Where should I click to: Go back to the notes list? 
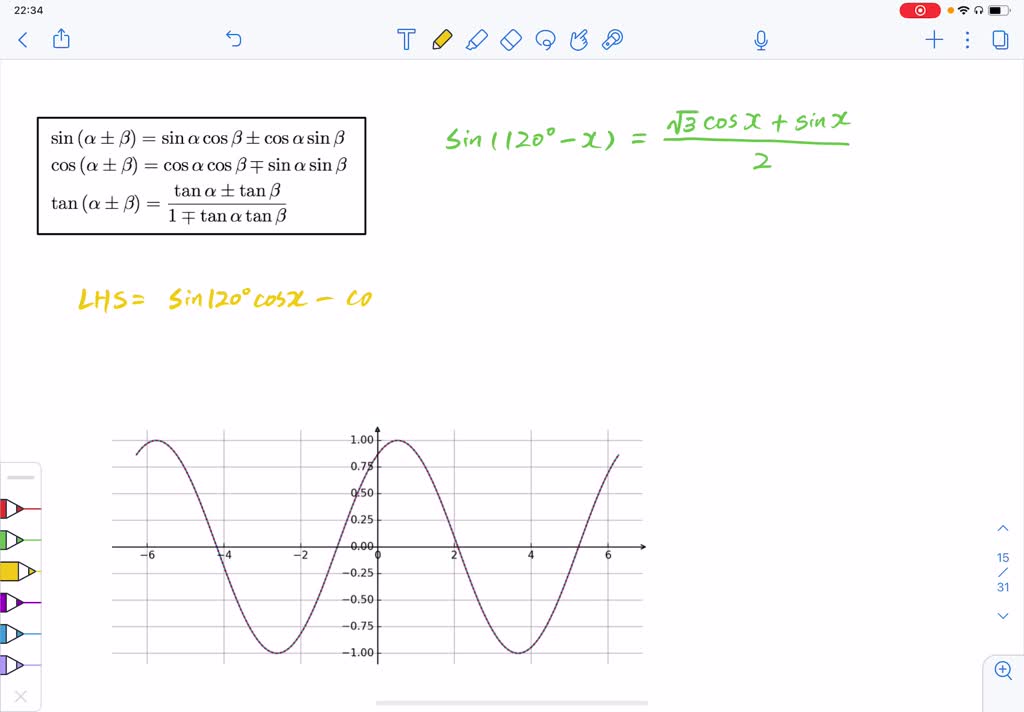[22, 40]
